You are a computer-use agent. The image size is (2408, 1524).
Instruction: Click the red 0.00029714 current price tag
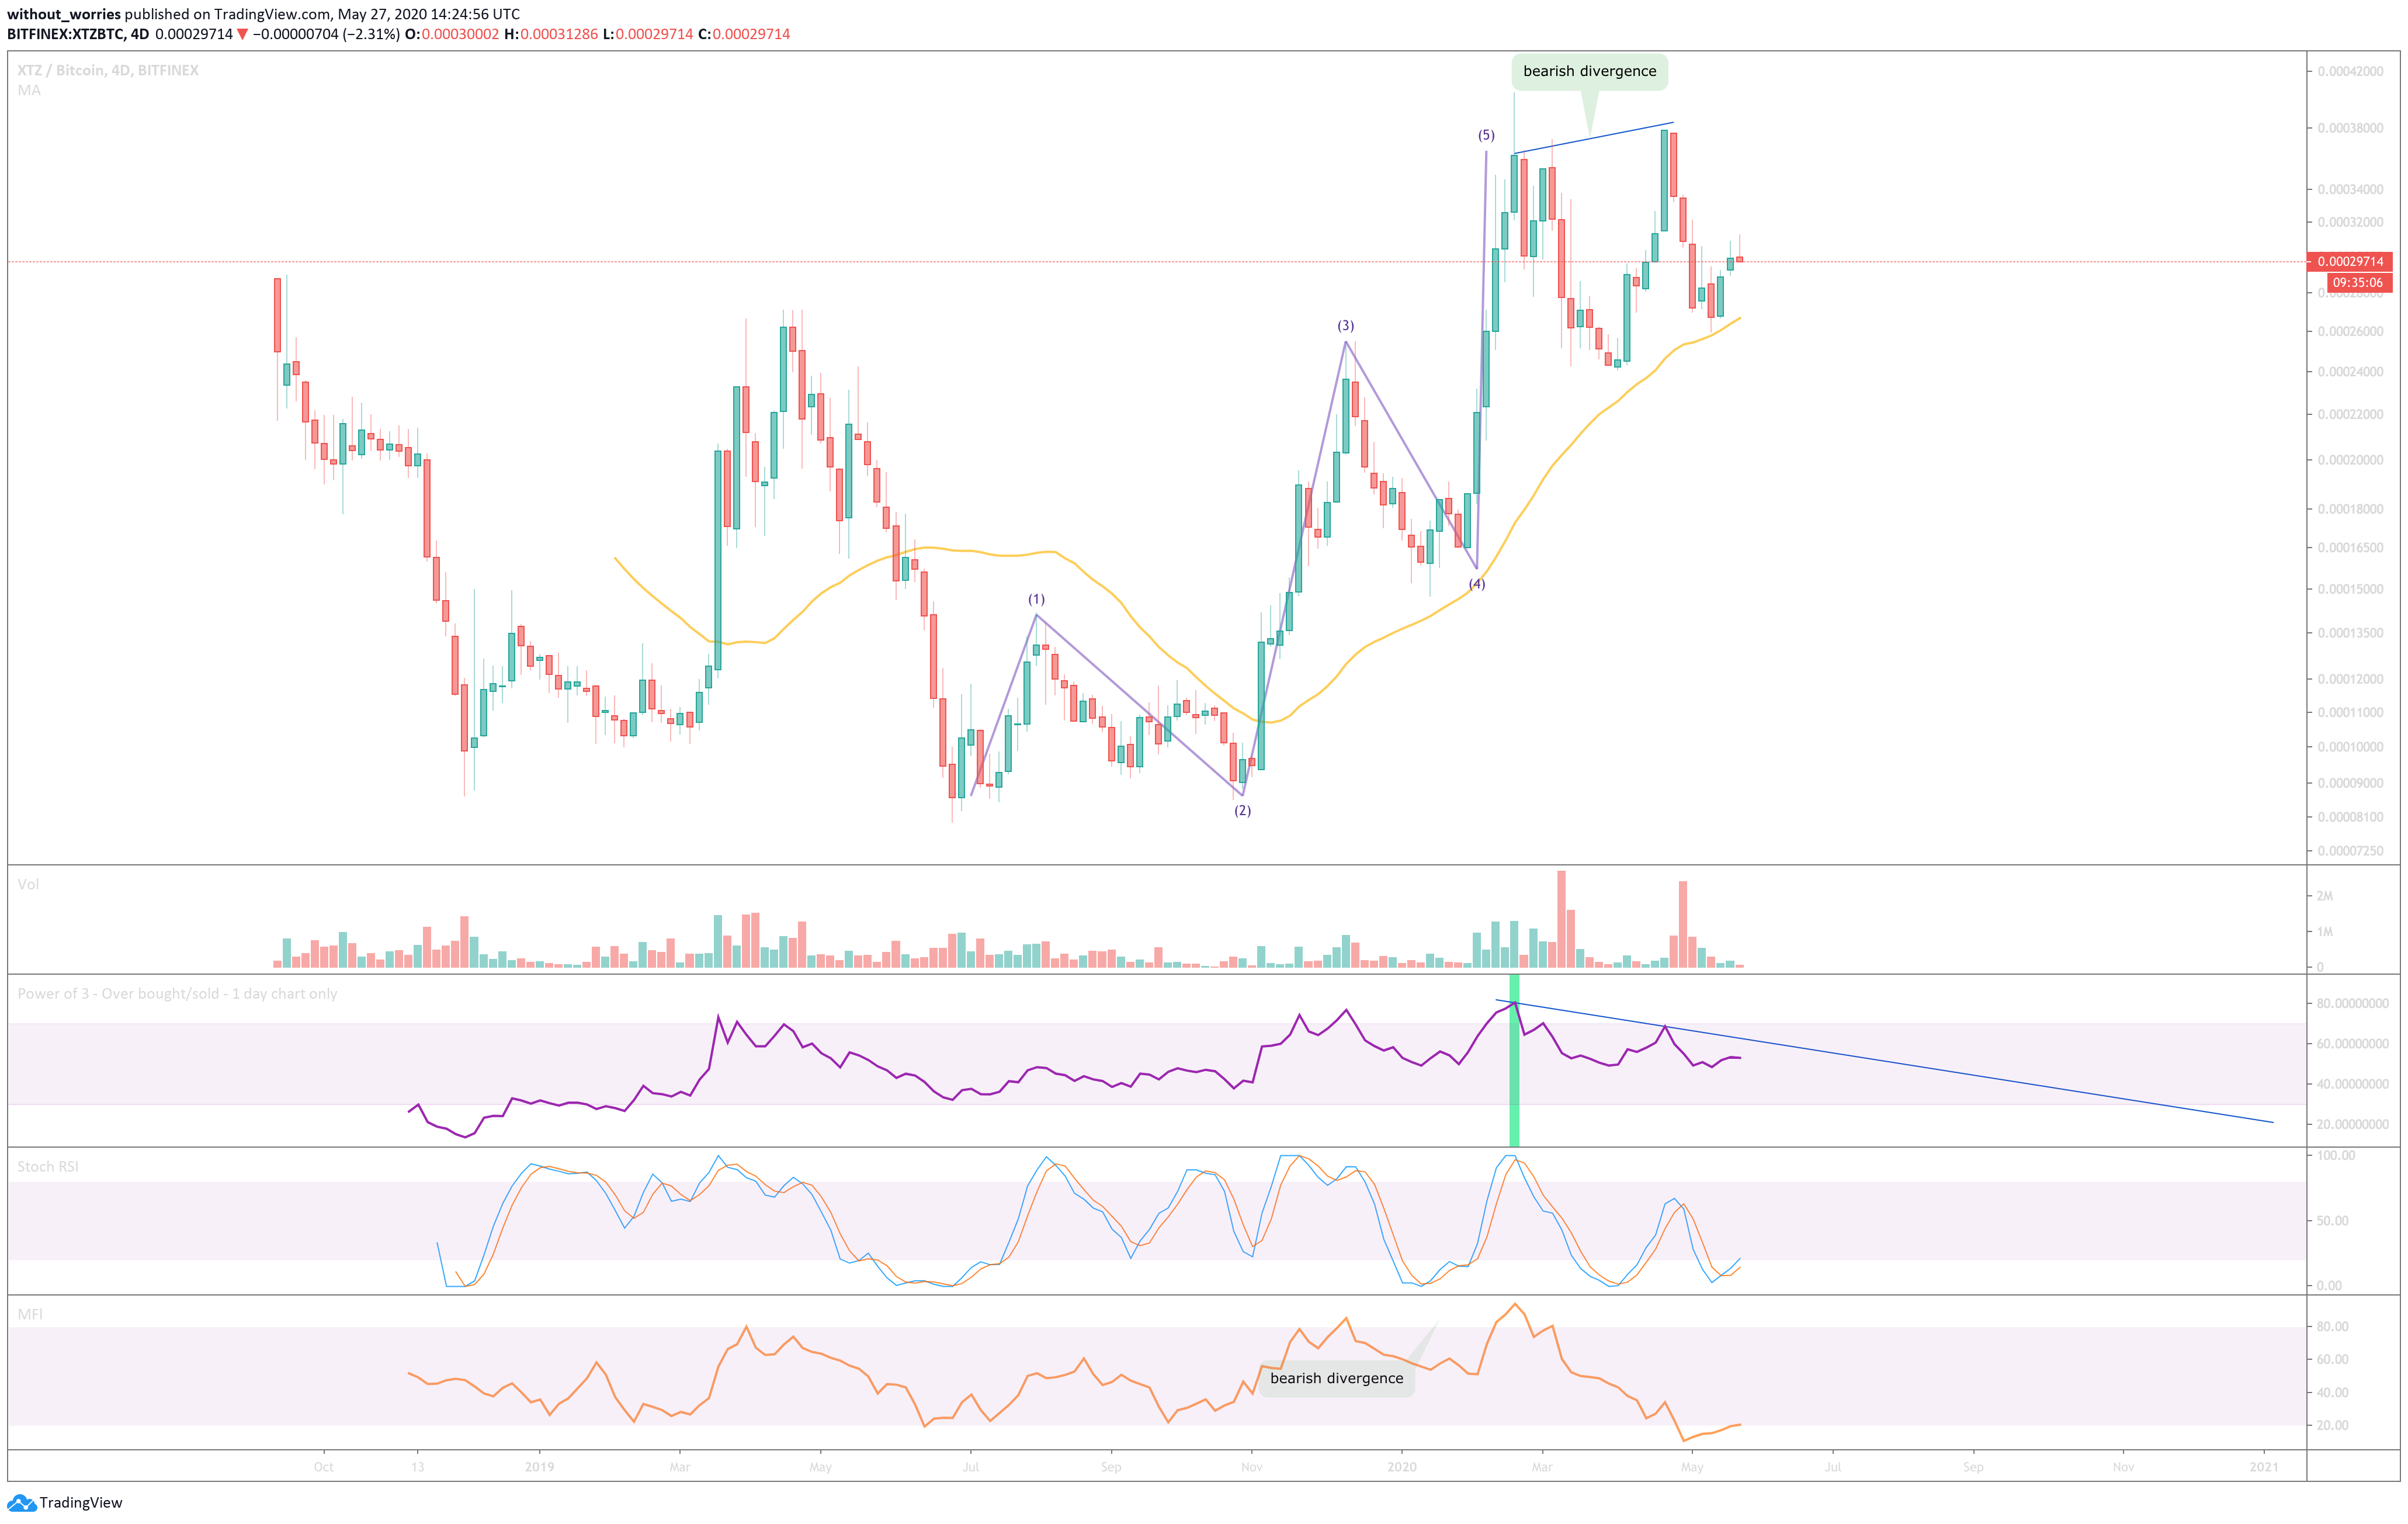coord(2350,261)
